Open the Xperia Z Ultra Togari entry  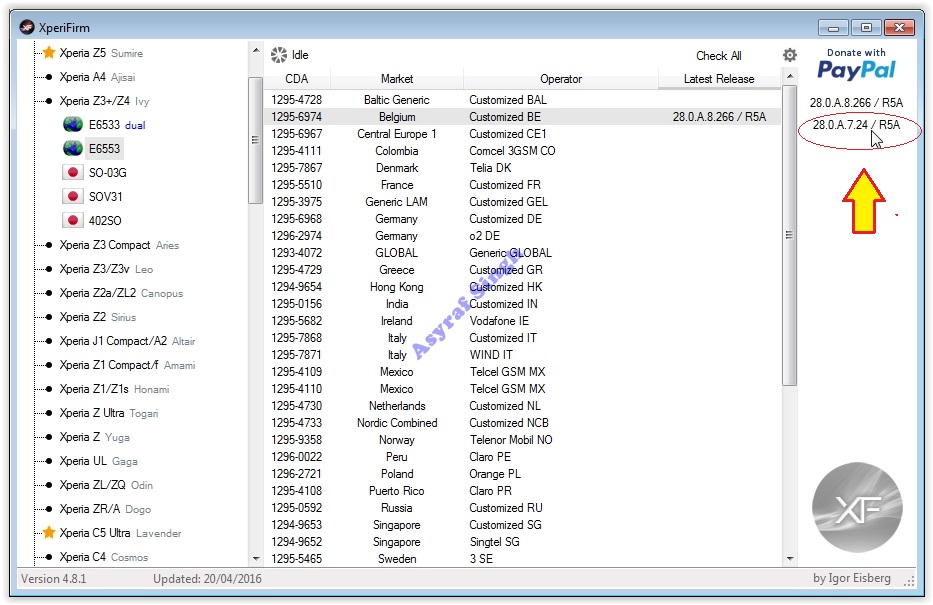109,413
